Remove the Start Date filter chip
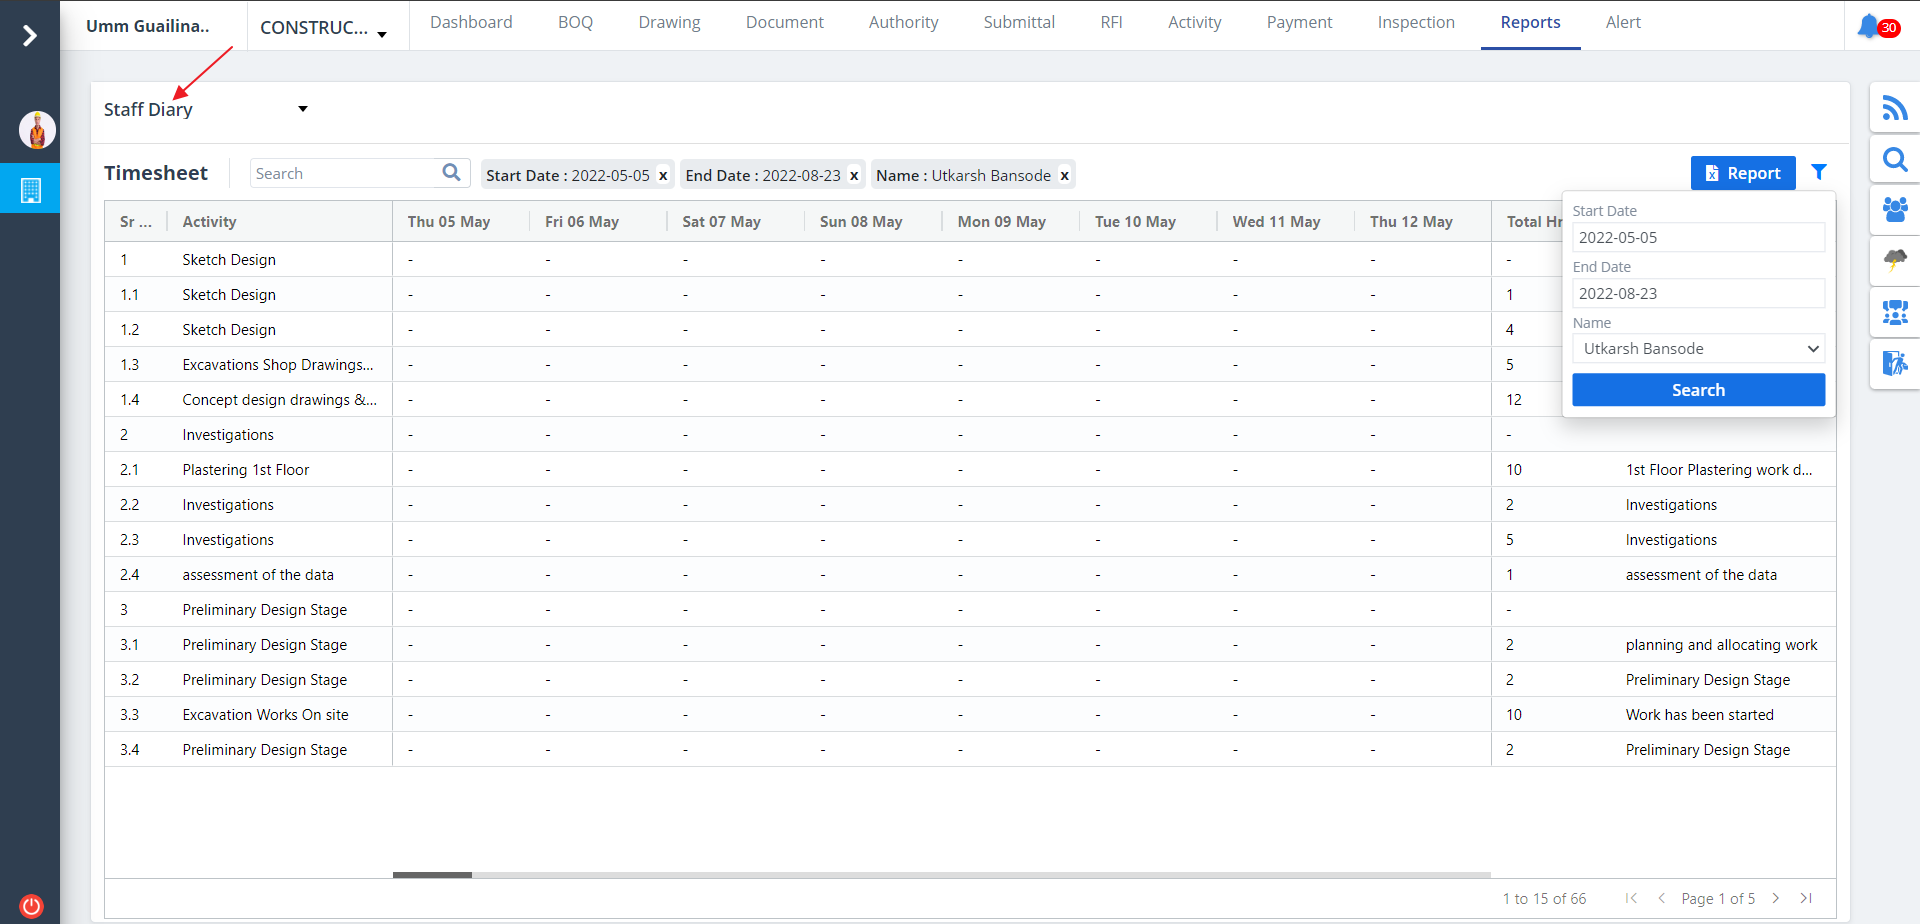This screenshot has width=1920, height=924. tap(663, 176)
